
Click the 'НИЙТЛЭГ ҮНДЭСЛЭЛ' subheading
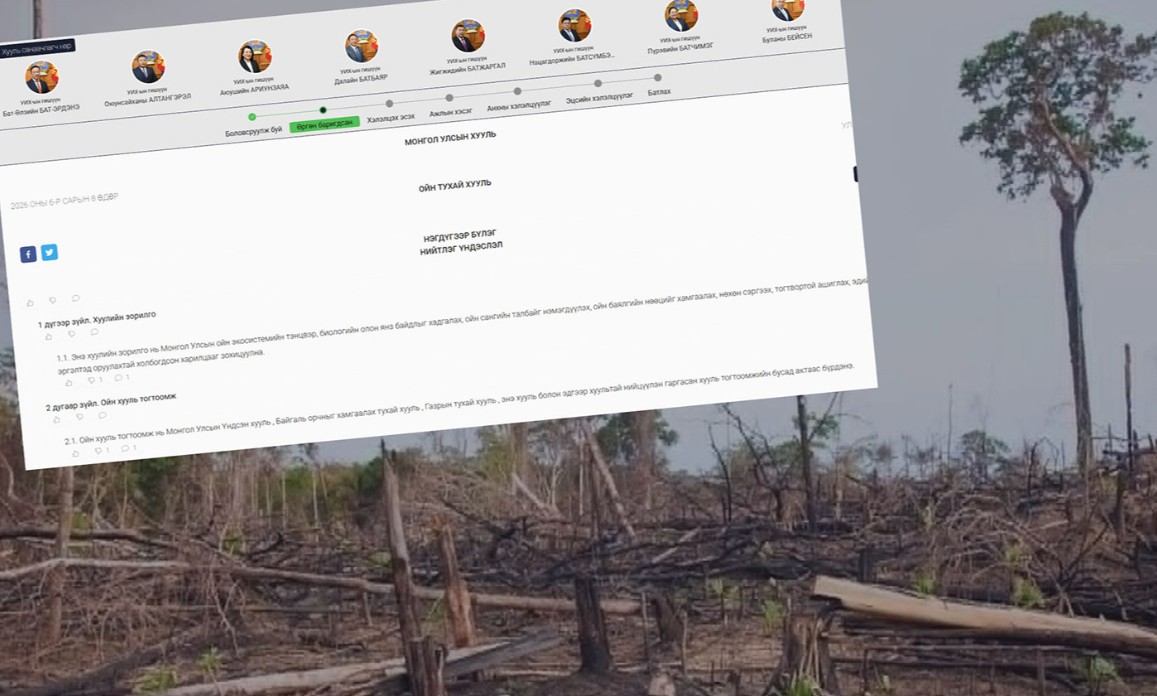click(461, 247)
